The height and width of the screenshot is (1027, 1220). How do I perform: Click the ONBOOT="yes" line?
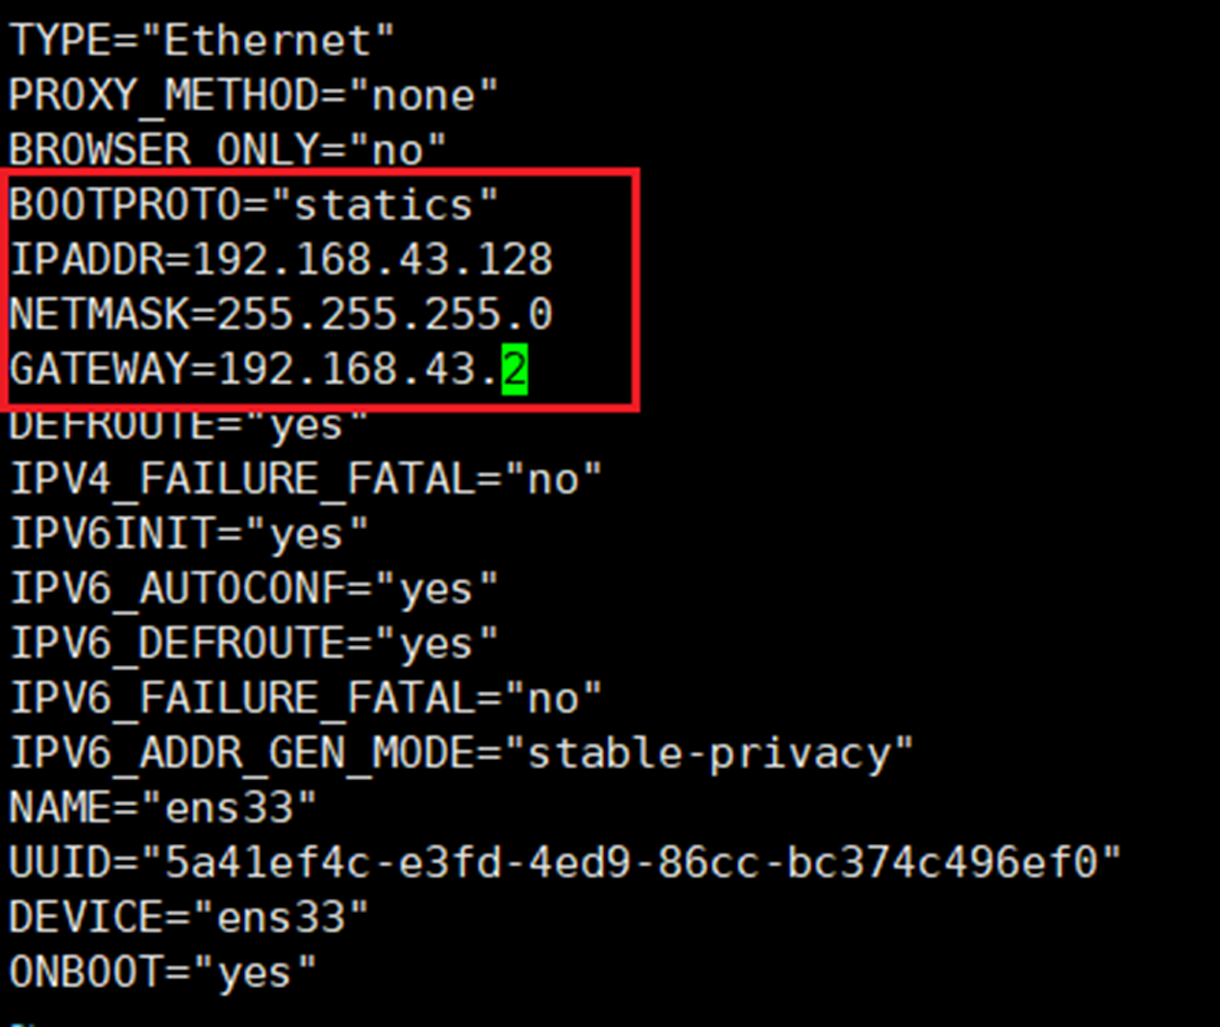(163, 971)
